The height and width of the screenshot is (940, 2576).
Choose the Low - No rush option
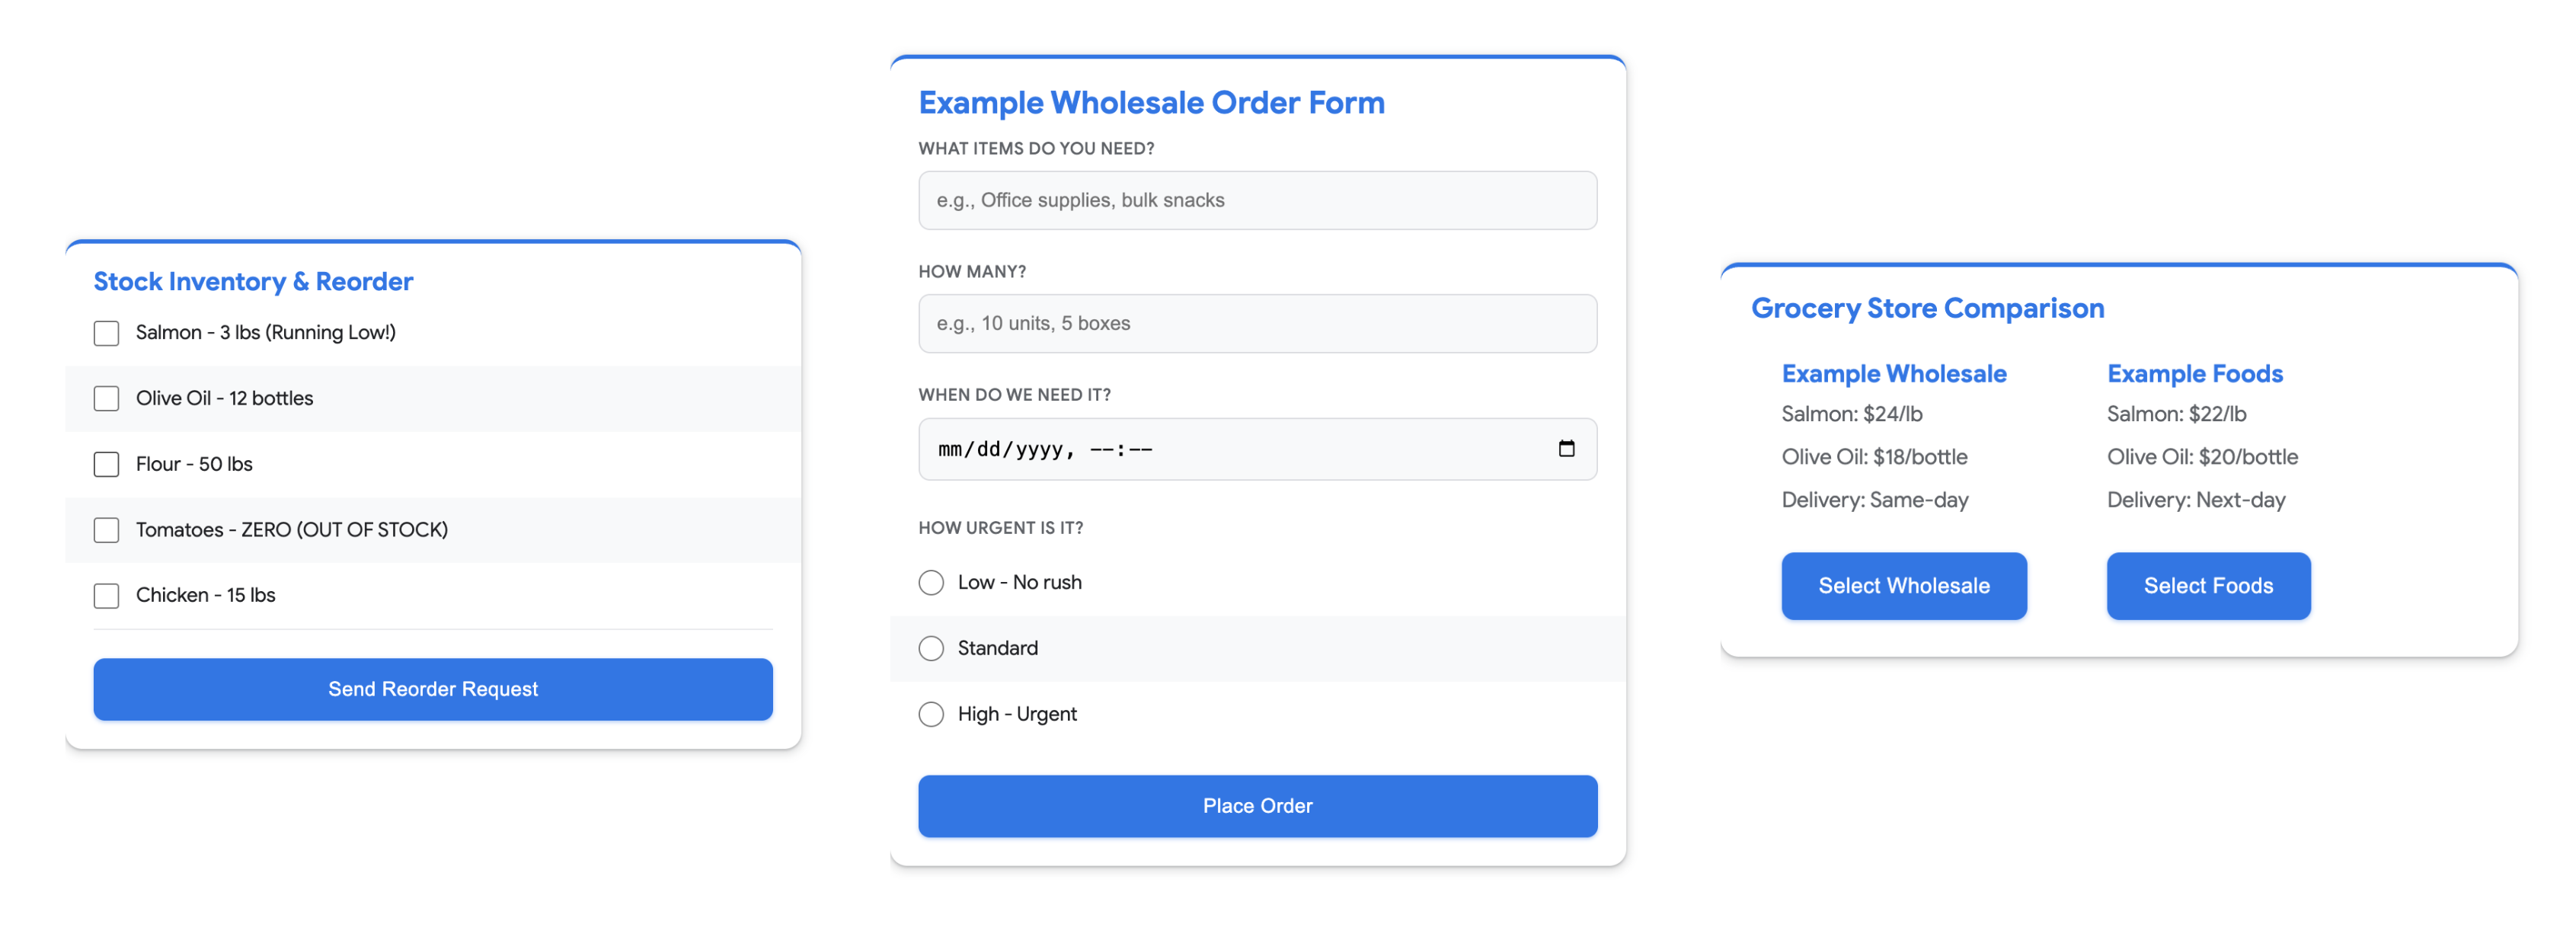point(931,583)
